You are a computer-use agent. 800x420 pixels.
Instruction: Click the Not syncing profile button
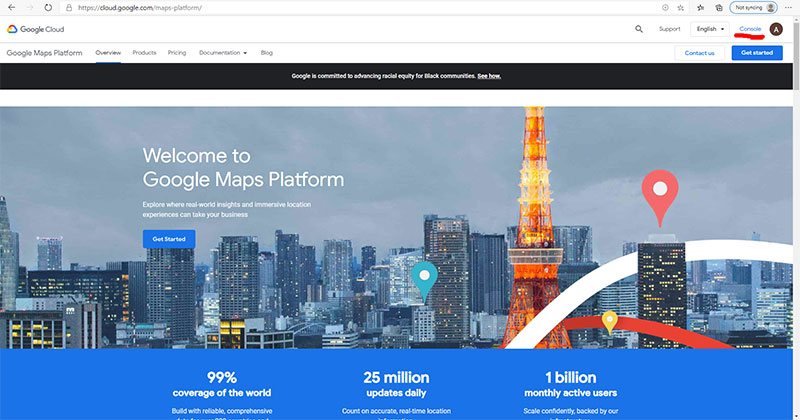coord(754,8)
